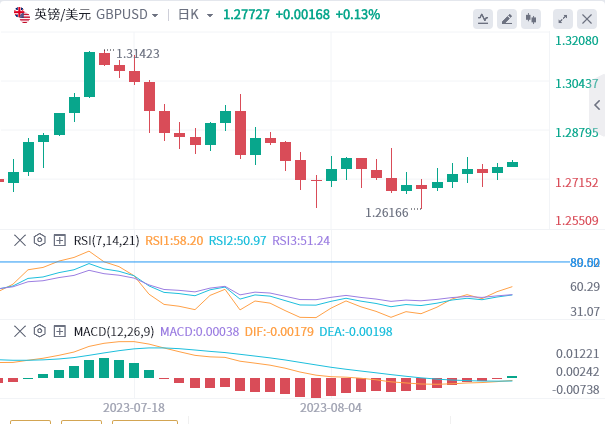Click the 1.31423 high price label
This screenshot has height=424, width=605.
point(137,54)
